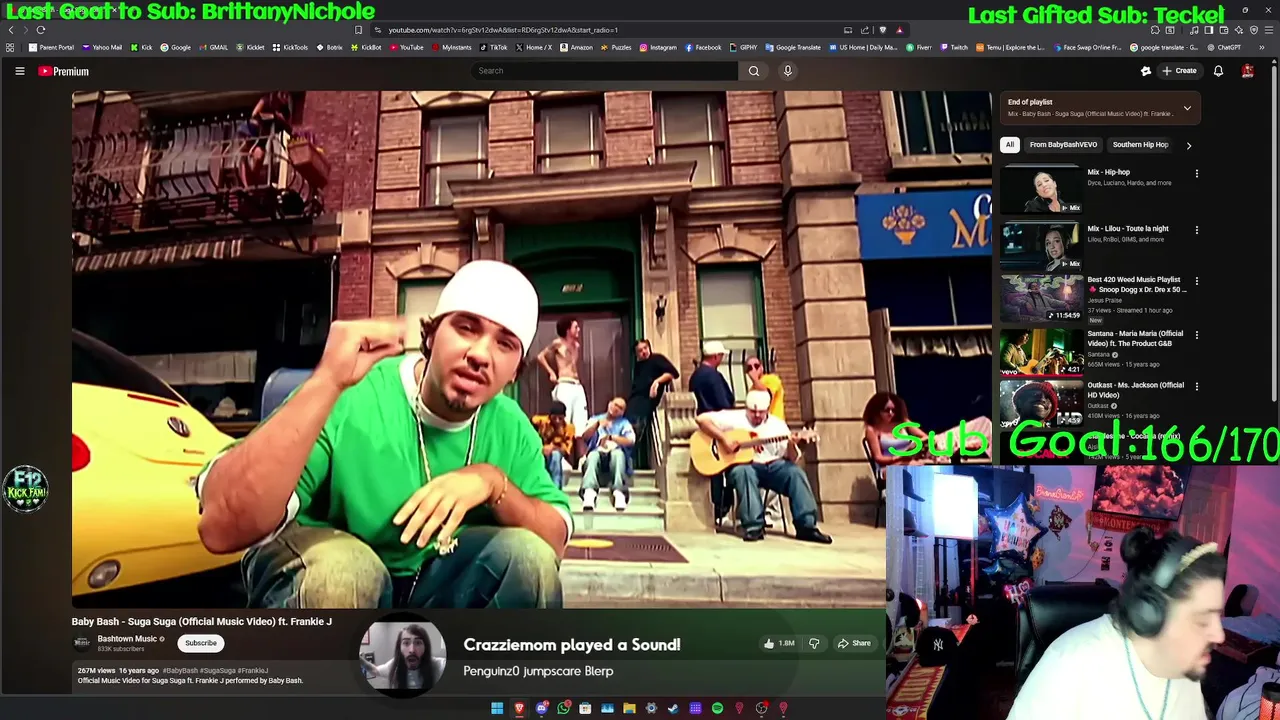The image size is (1280, 720).
Task: Open options for Santana Maria Maria video
Action: (x=1196, y=335)
